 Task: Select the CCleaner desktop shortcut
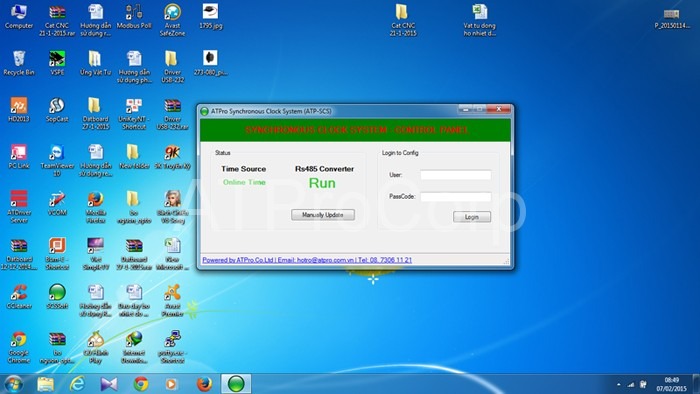click(19, 297)
